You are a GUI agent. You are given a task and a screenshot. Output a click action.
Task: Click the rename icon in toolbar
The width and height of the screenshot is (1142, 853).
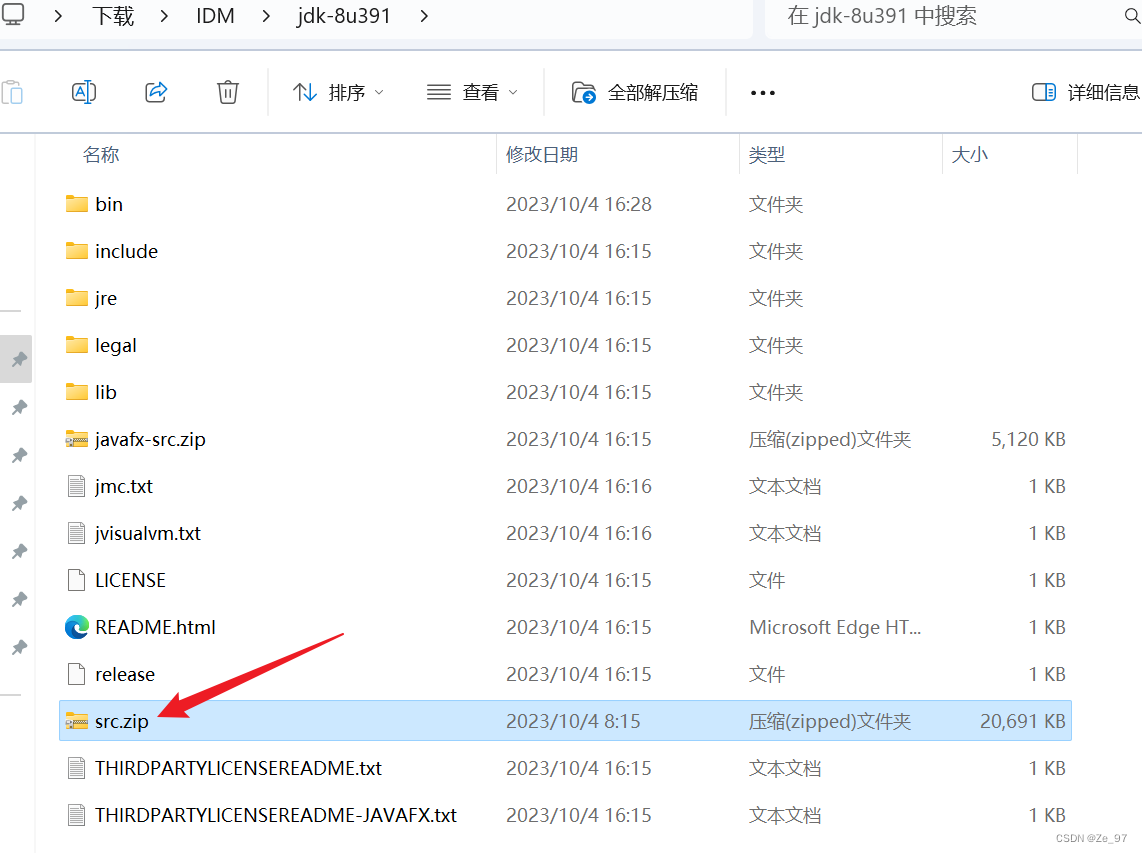(x=84, y=93)
